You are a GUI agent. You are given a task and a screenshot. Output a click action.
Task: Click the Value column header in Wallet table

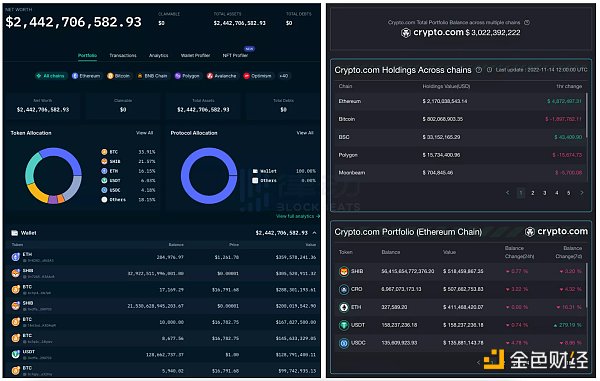click(x=311, y=244)
